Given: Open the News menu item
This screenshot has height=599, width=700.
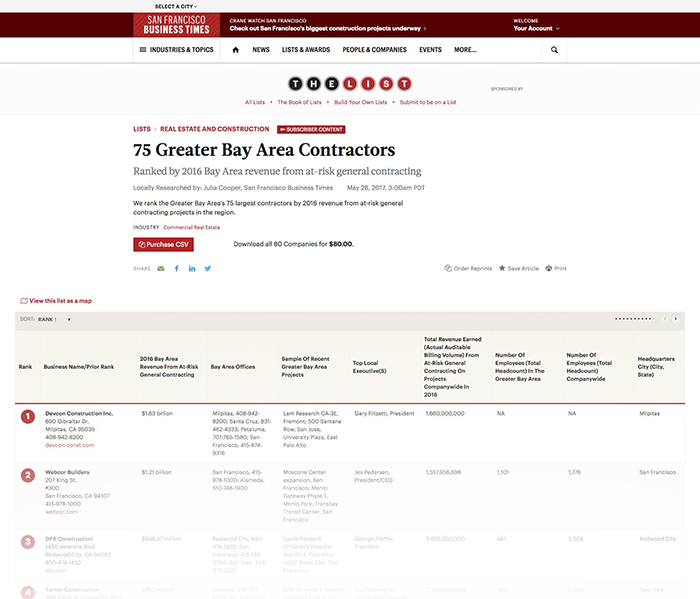Looking at the screenshot, I should 261,50.
